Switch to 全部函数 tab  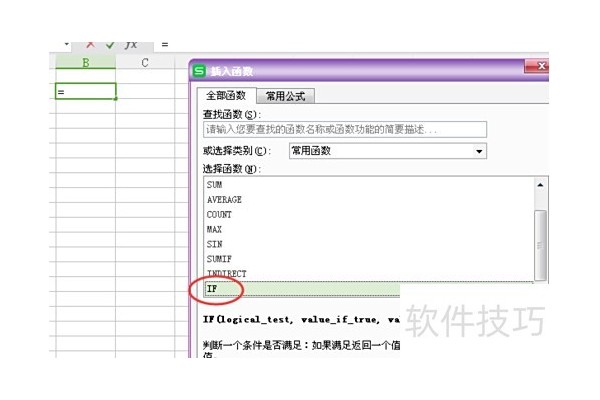tap(226, 96)
